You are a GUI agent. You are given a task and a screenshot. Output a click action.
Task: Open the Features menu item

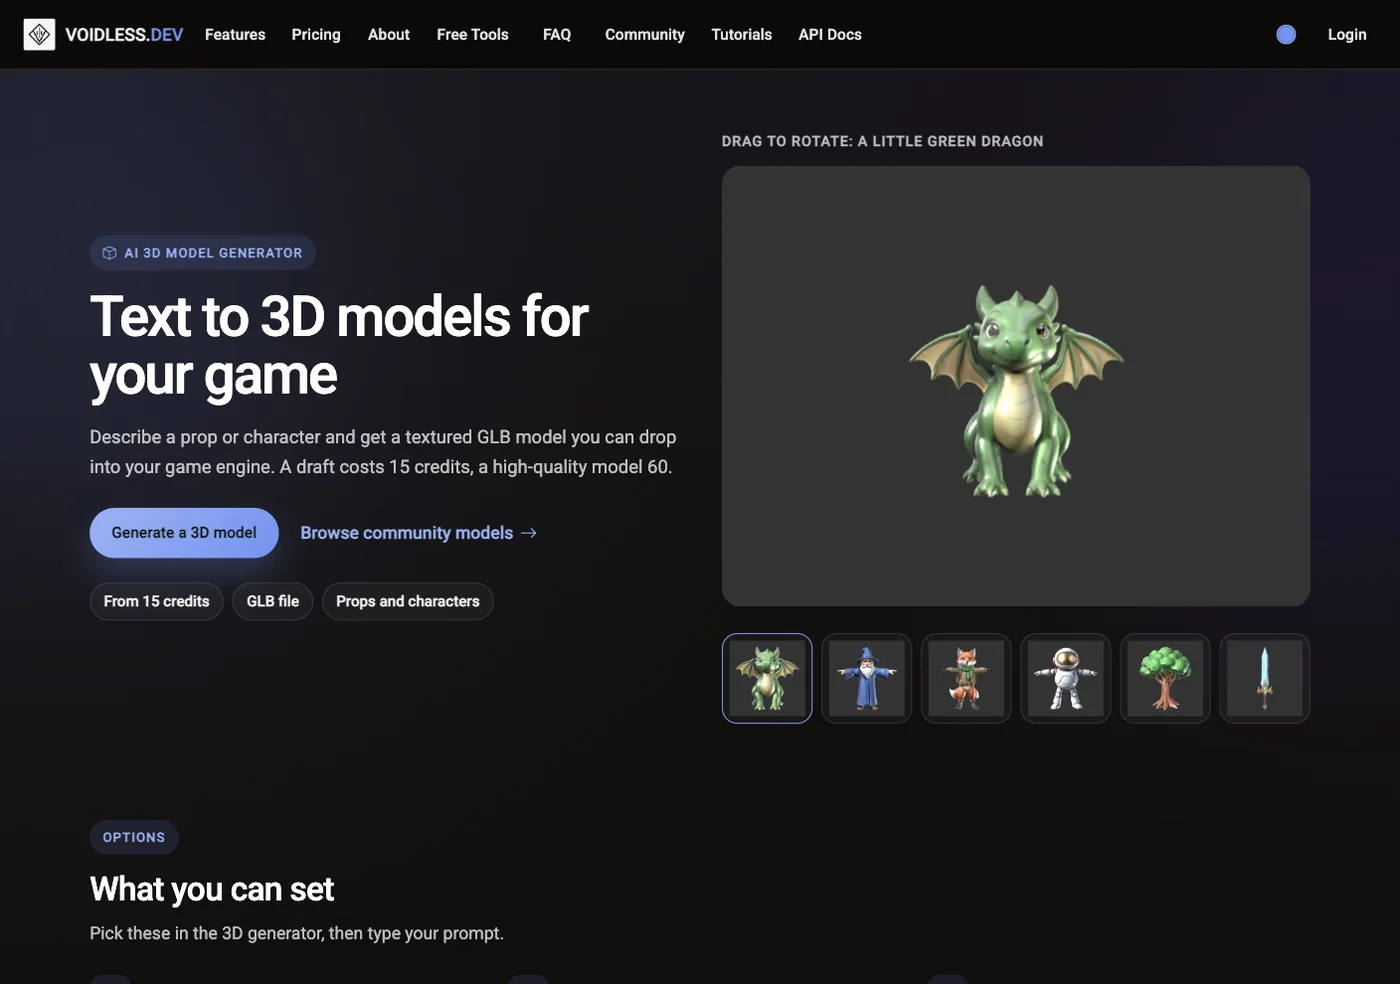tap(235, 35)
